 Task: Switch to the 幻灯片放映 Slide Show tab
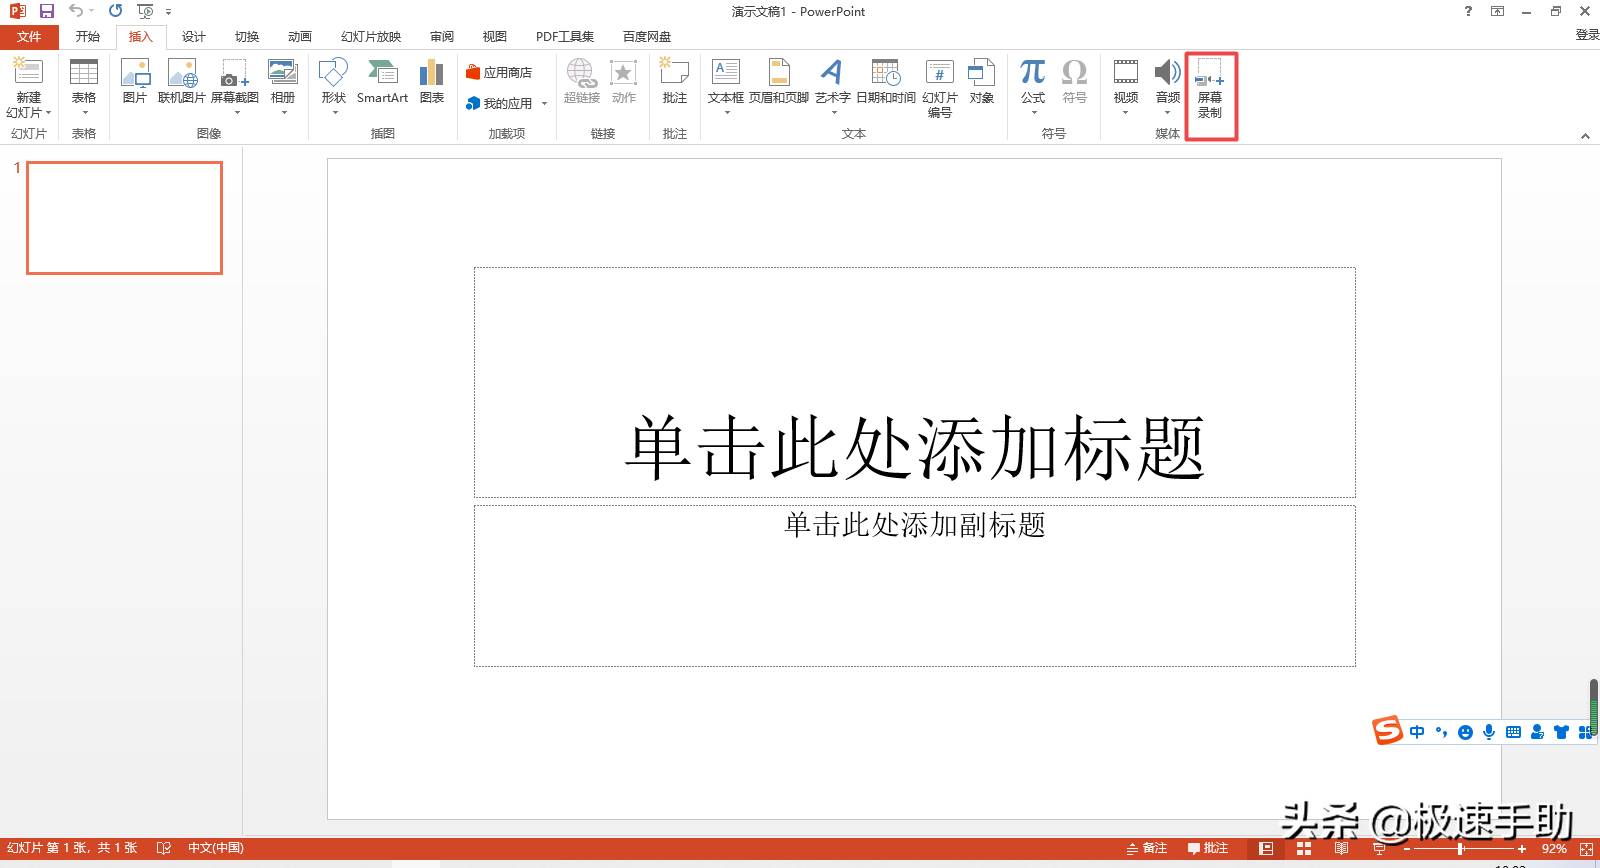[x=371, y=37]
